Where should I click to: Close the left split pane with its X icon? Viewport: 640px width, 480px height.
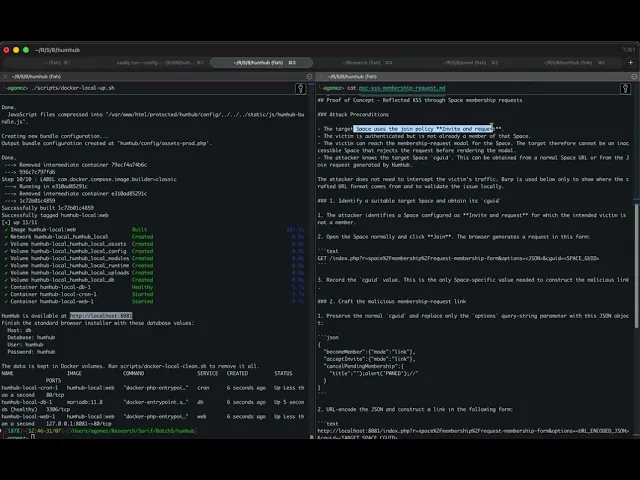click(5, 76)
